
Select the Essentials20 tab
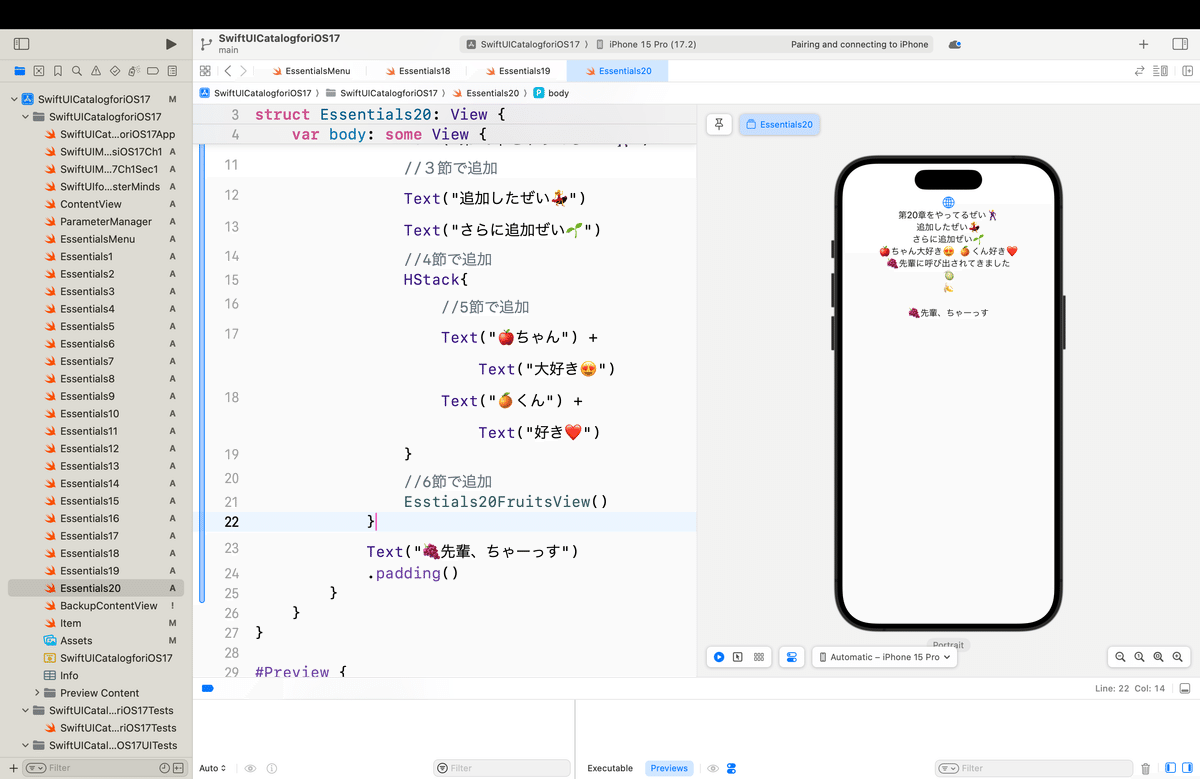tap(617, 71)
